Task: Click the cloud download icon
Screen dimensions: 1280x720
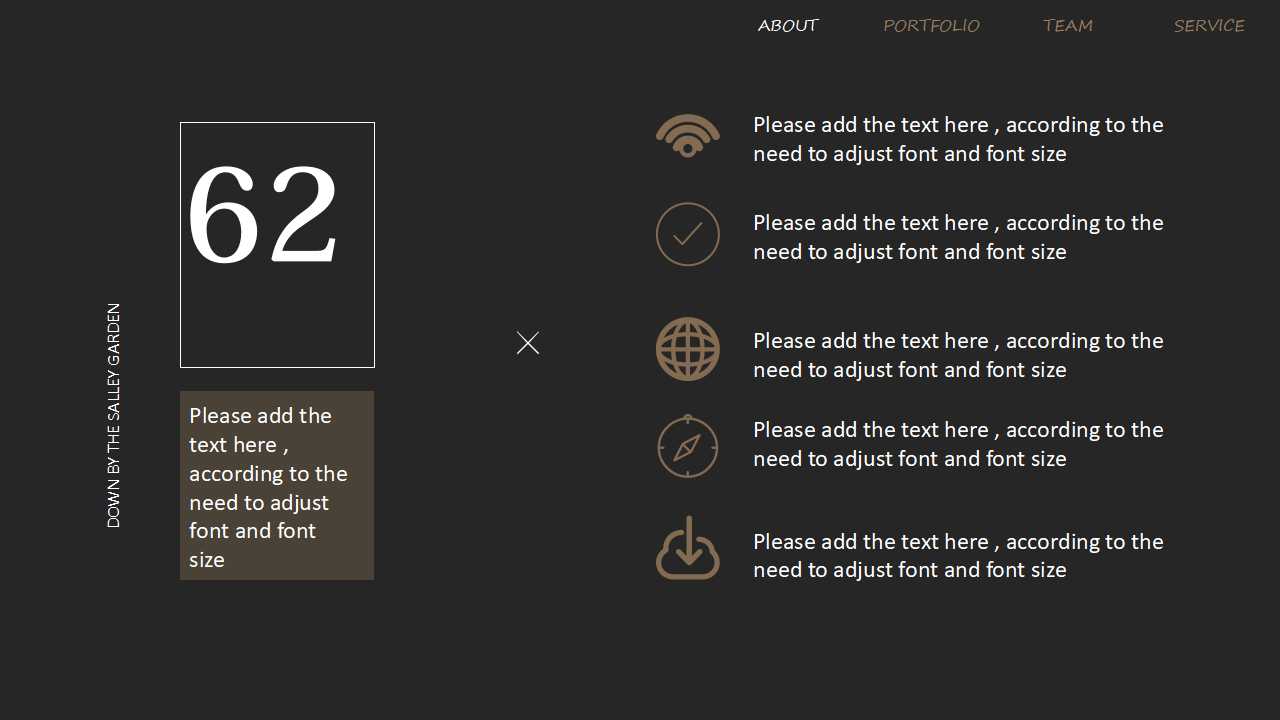Action: [688, 548]
